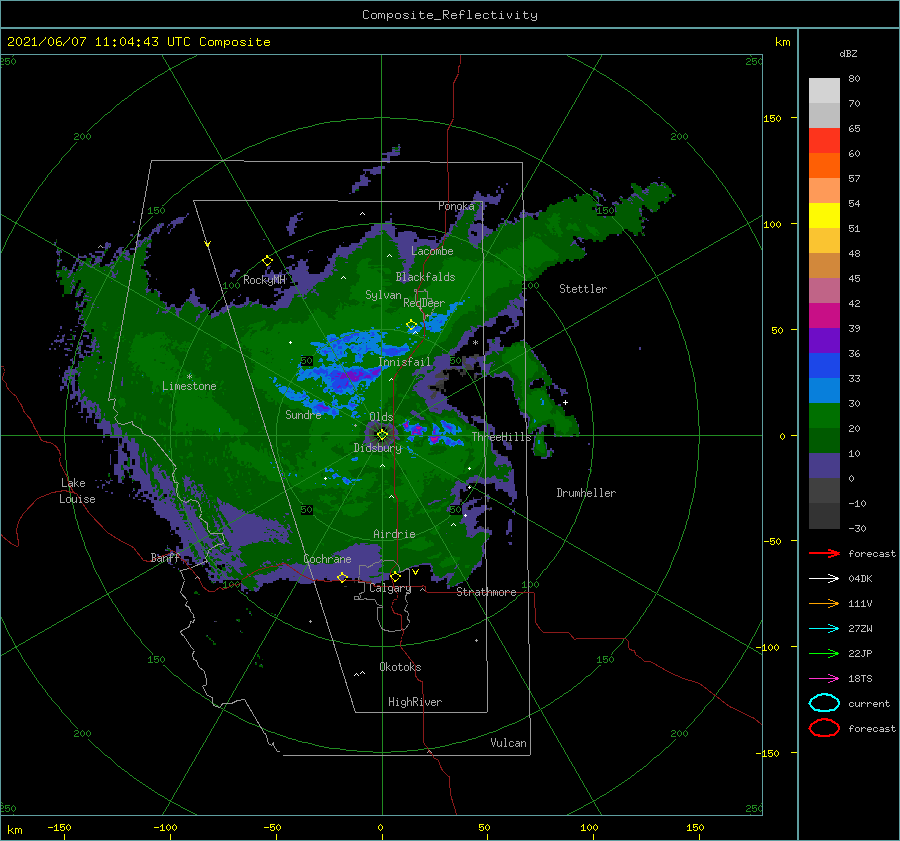Screen dimensions: 900x841
Task: Select the blue 33-36 dBZ color swatch
Action: click(824, 365)
